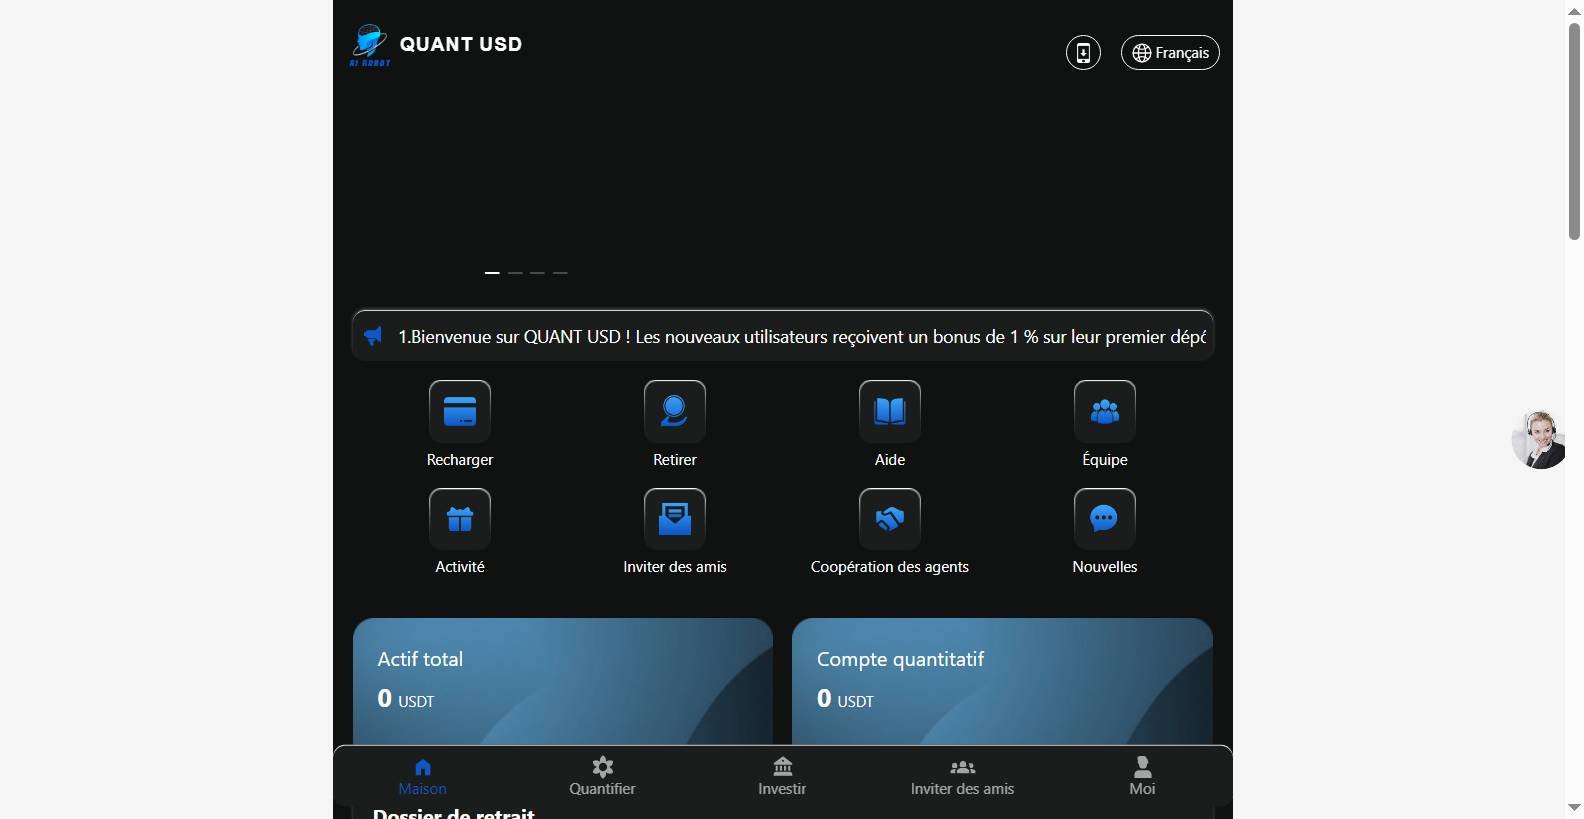Open the Équipe team icon

(x=1105, y=411)
